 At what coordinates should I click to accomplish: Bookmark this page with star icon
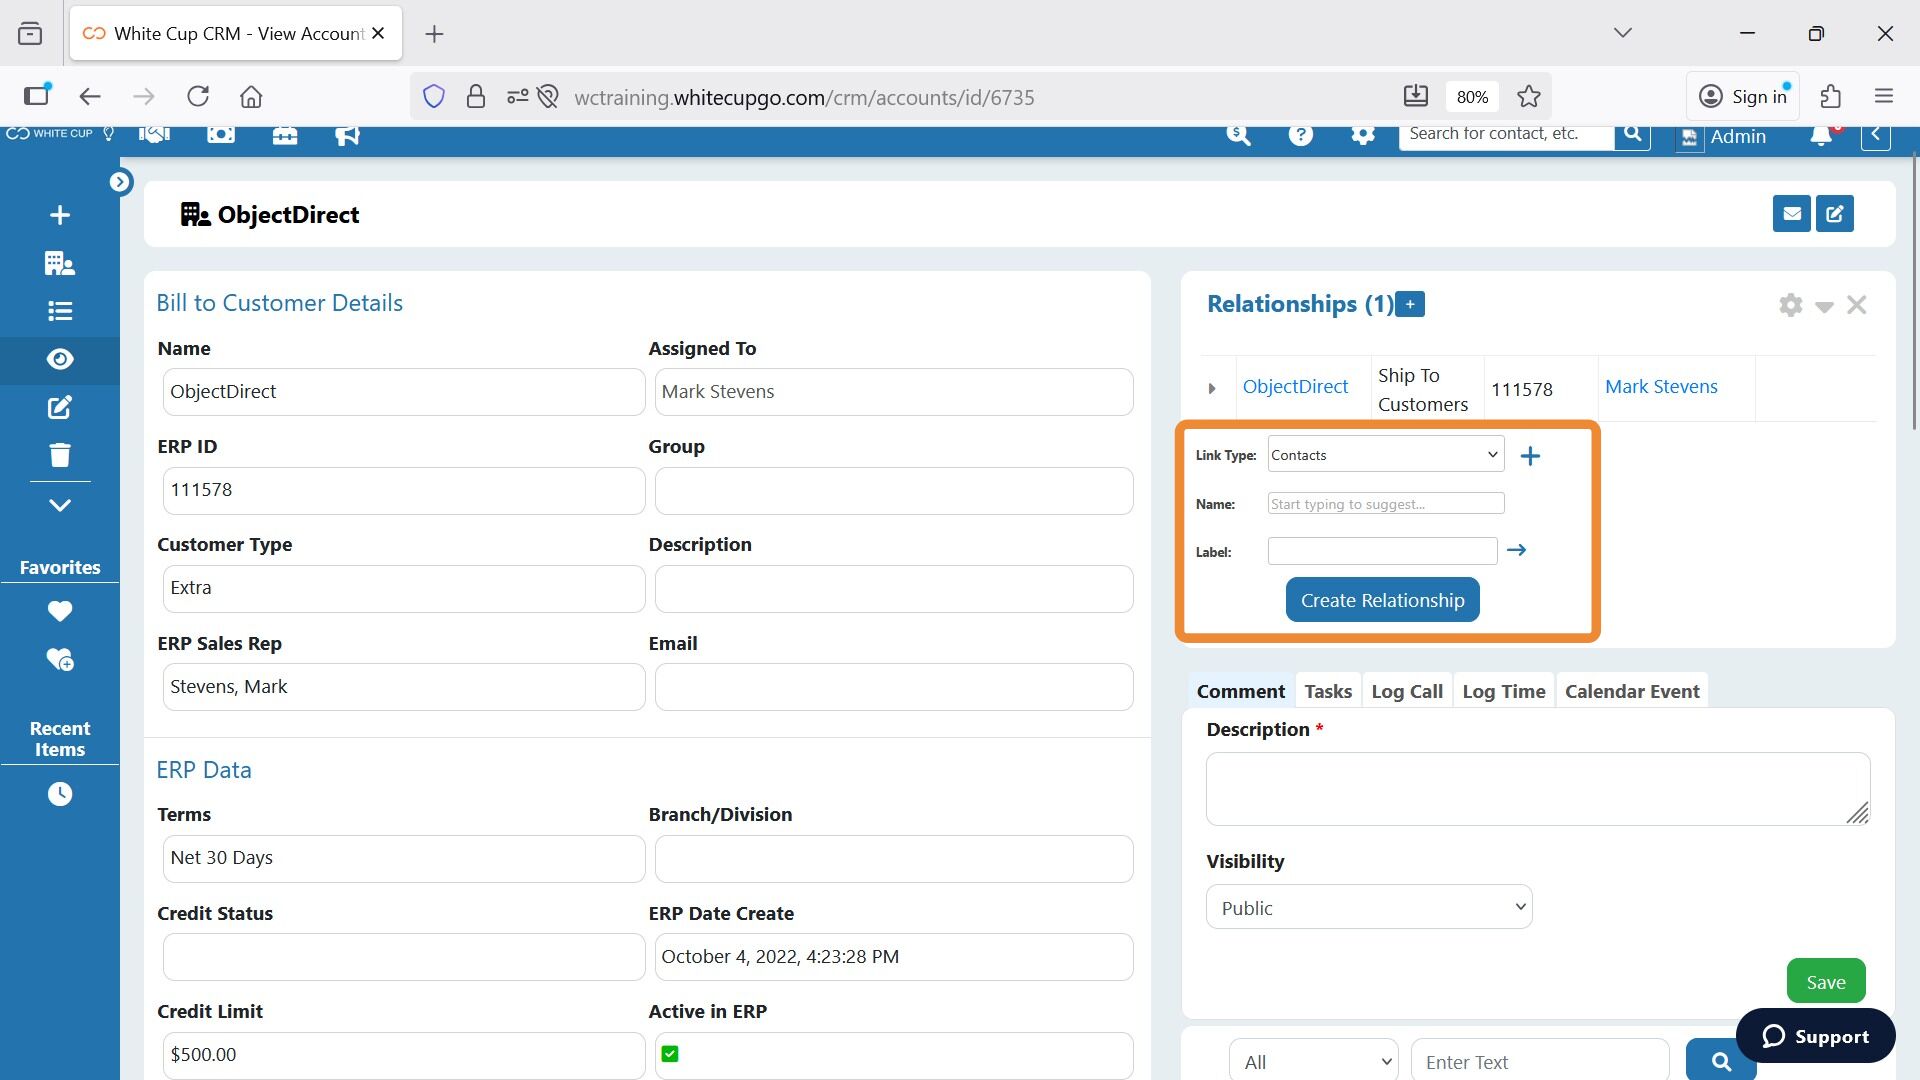(1528, 96)
